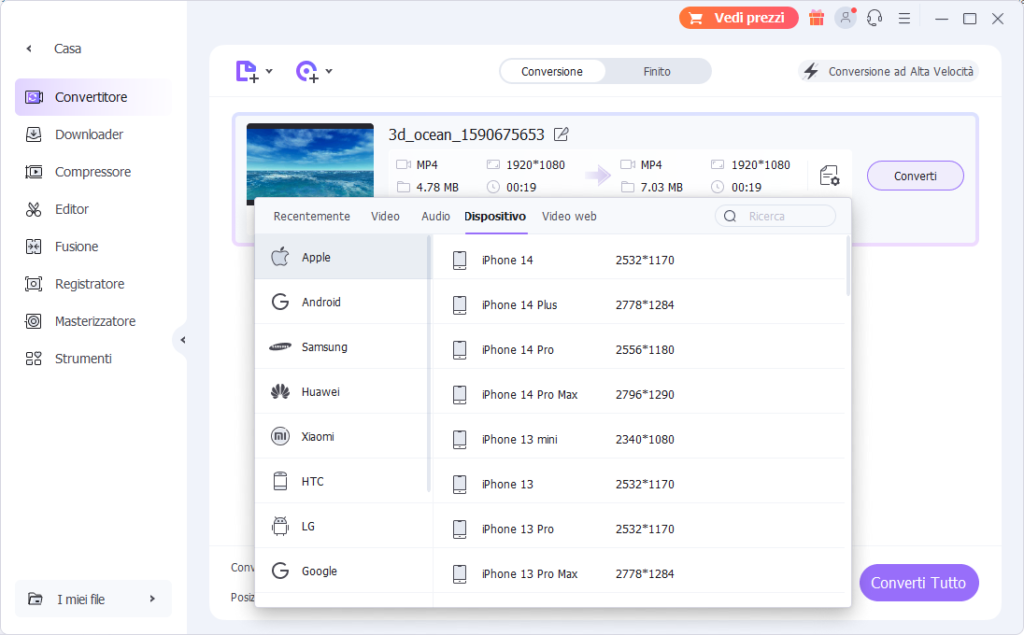
Task: Open the user account icon
Action: [x=846, y=18]
